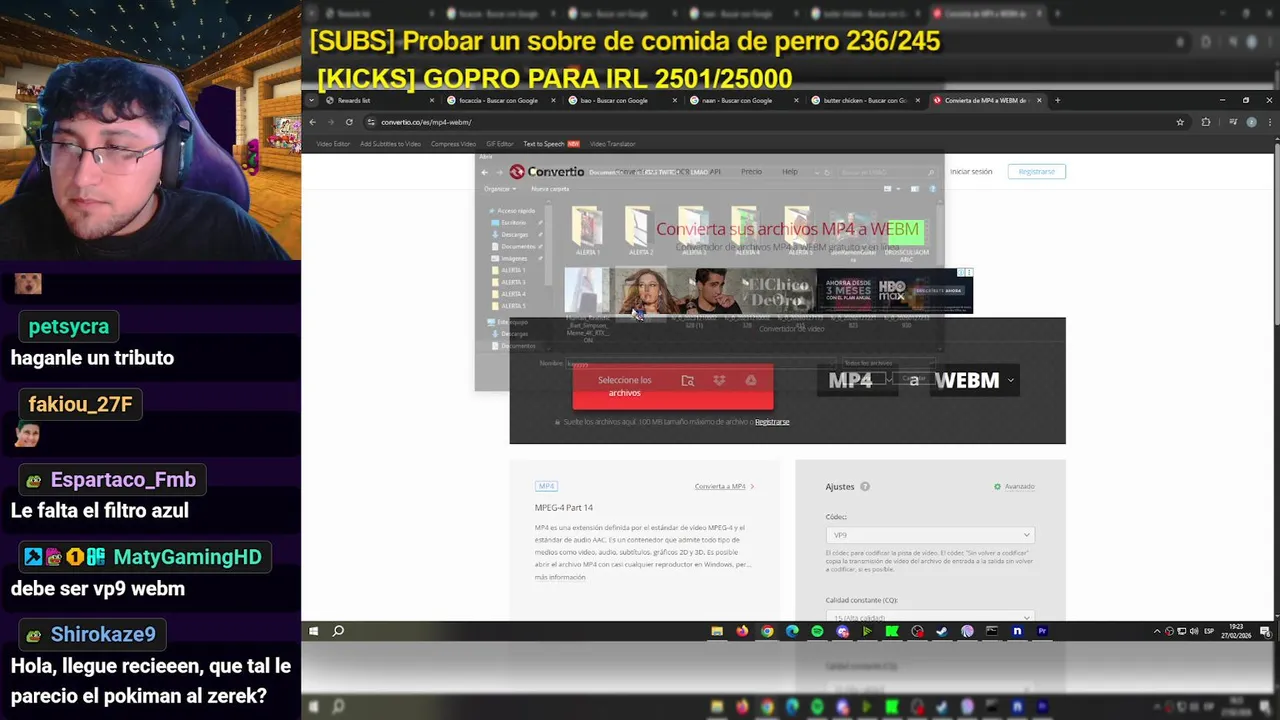Open Spotify from the taskbar

[817, 631]
